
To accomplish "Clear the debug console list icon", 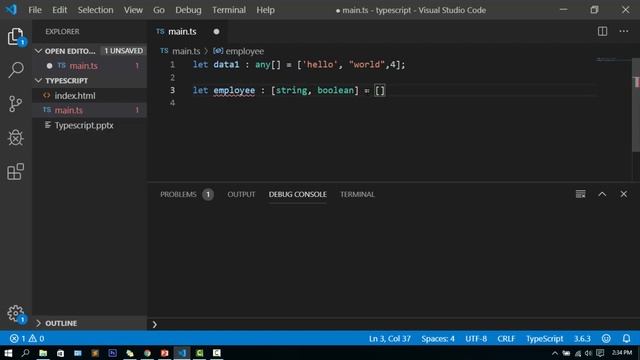I will pos(580,194).
